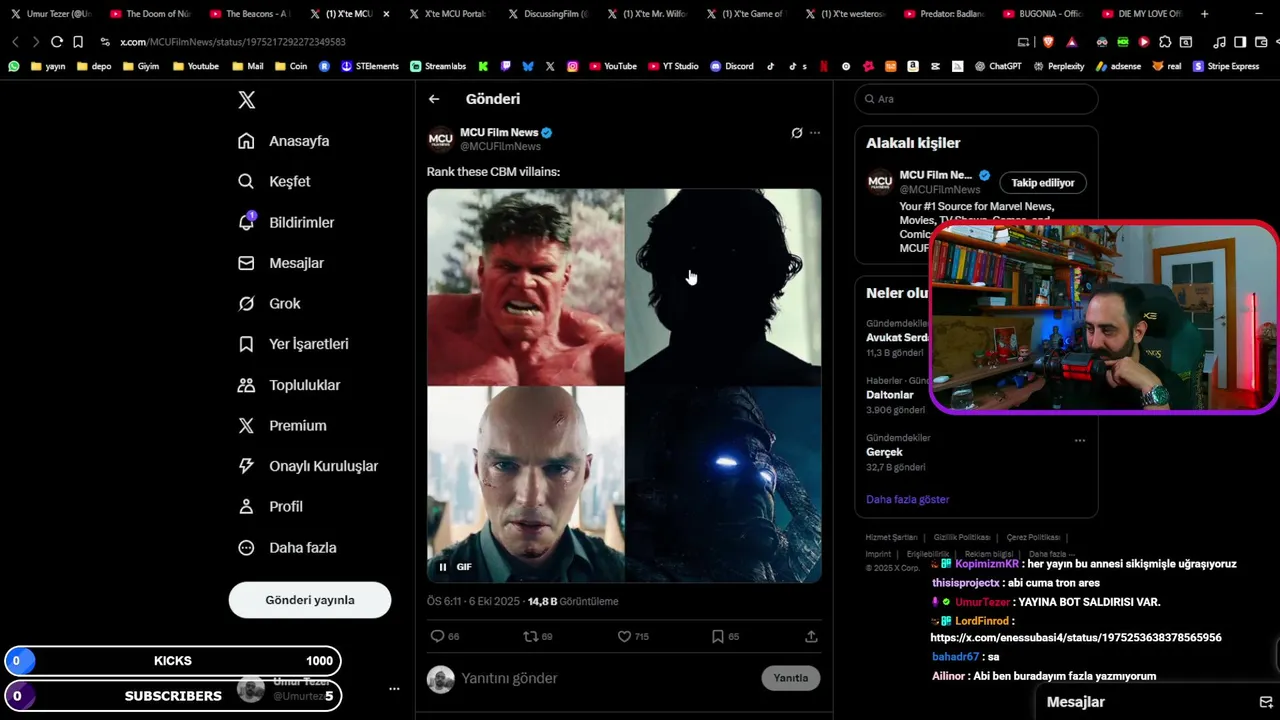This screenshot has width=1280, height=720.
Task: Close the active X'te MCU tab
Action: tap(386, 14)
